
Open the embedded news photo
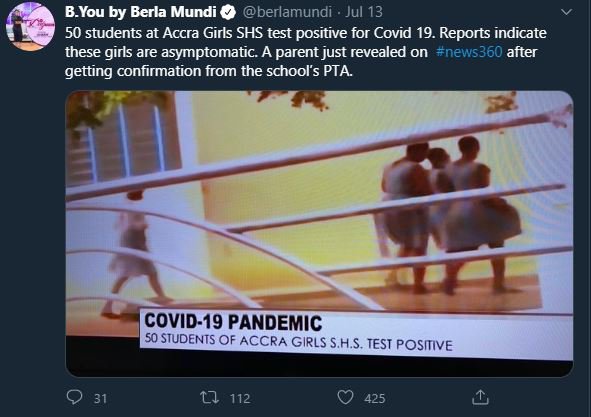tap(319, 233)
